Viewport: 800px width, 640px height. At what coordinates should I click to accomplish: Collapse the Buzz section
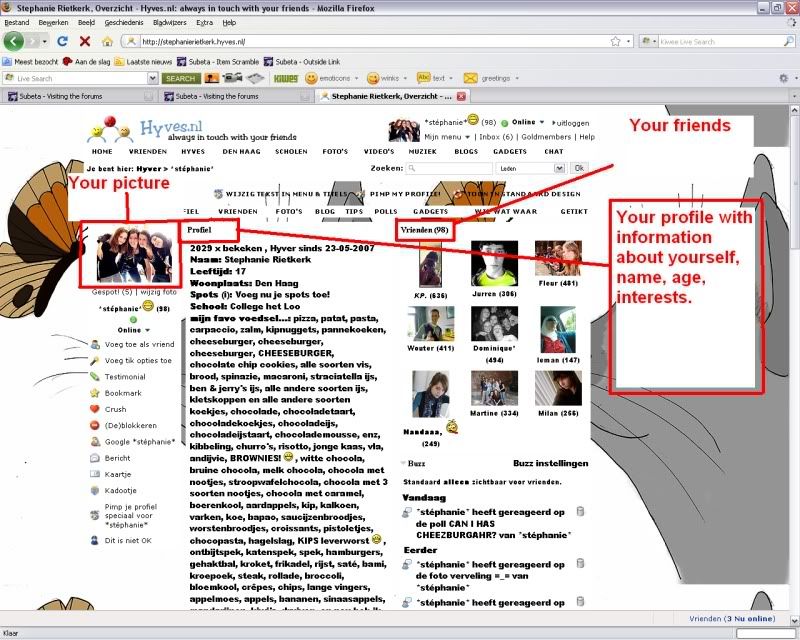tap(404, 464)
